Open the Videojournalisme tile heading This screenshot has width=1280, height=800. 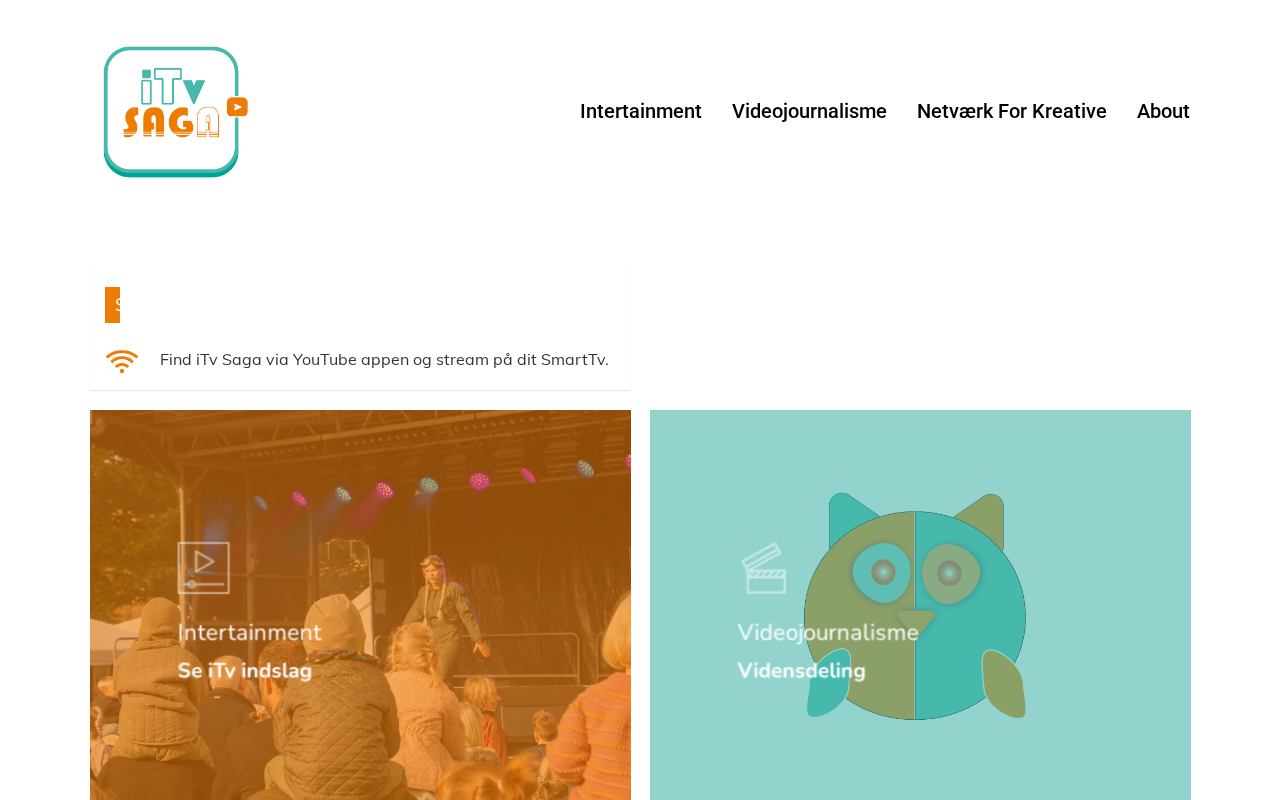[x=828, y=633]
